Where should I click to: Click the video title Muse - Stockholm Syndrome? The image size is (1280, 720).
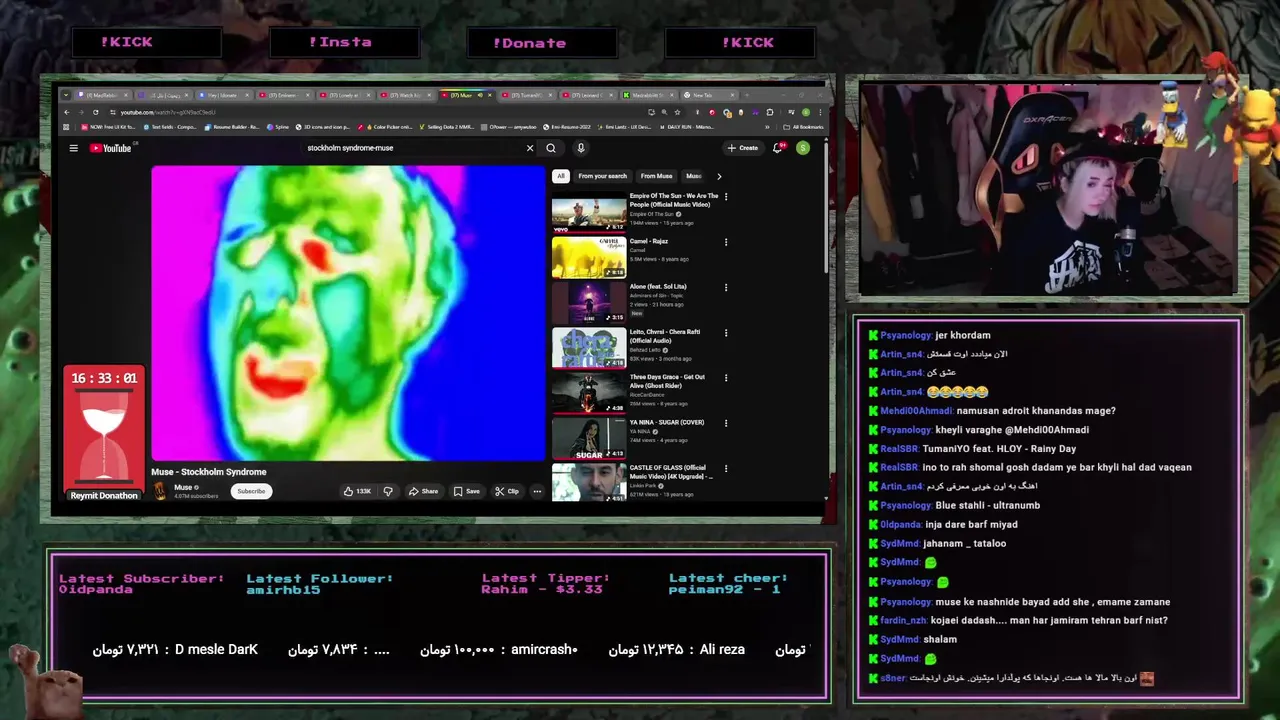pyautogui.click(x=209, y=472)
